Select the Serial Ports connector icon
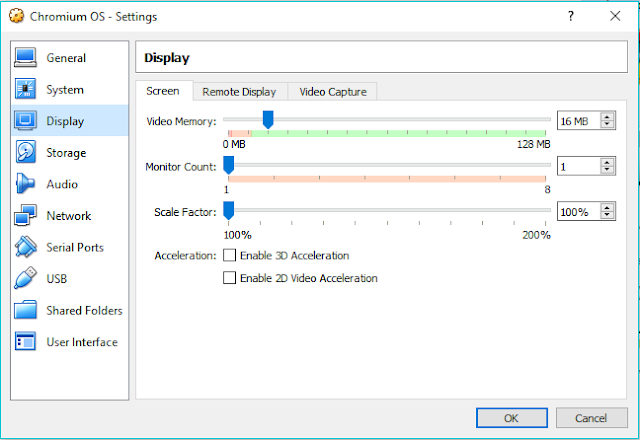Screen dimensions: 640x440 pyautogui.click(x=25, y=247)
